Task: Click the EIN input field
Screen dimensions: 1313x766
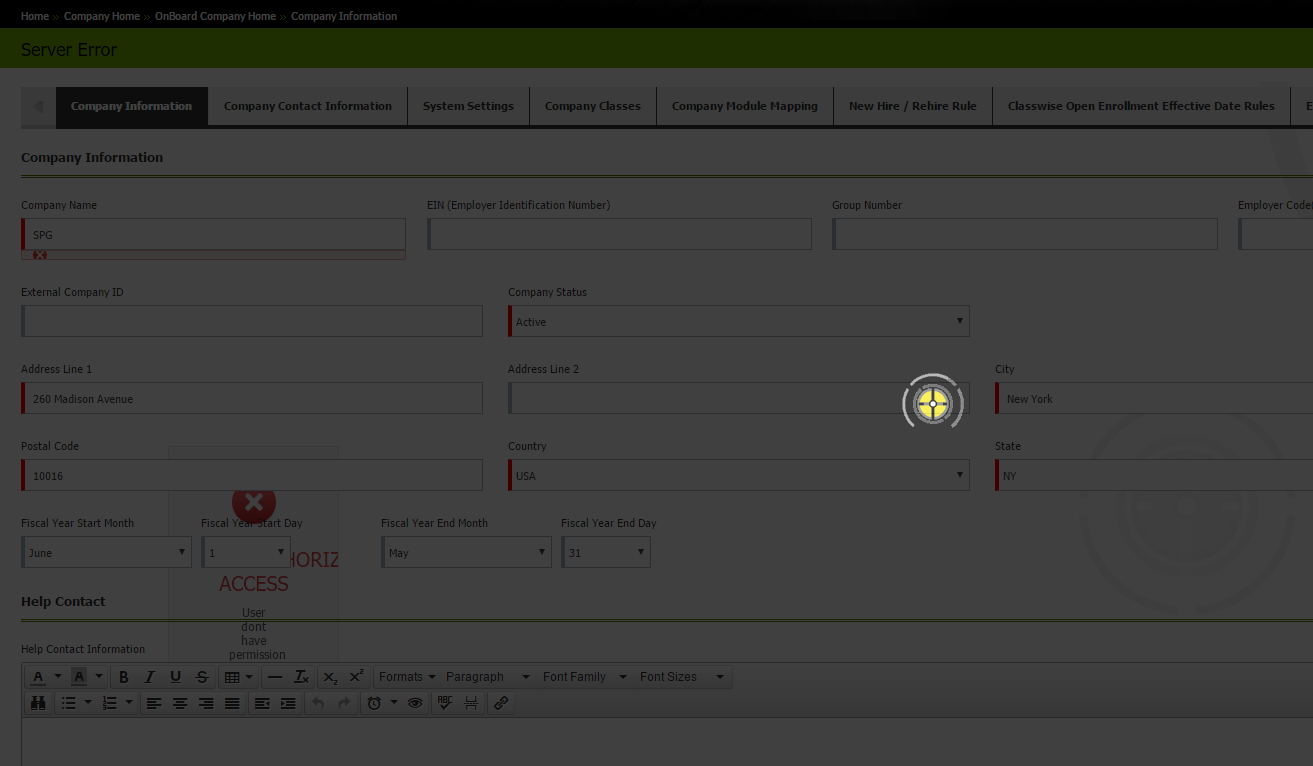Action: pyautogui.click(x=619, y=235)
